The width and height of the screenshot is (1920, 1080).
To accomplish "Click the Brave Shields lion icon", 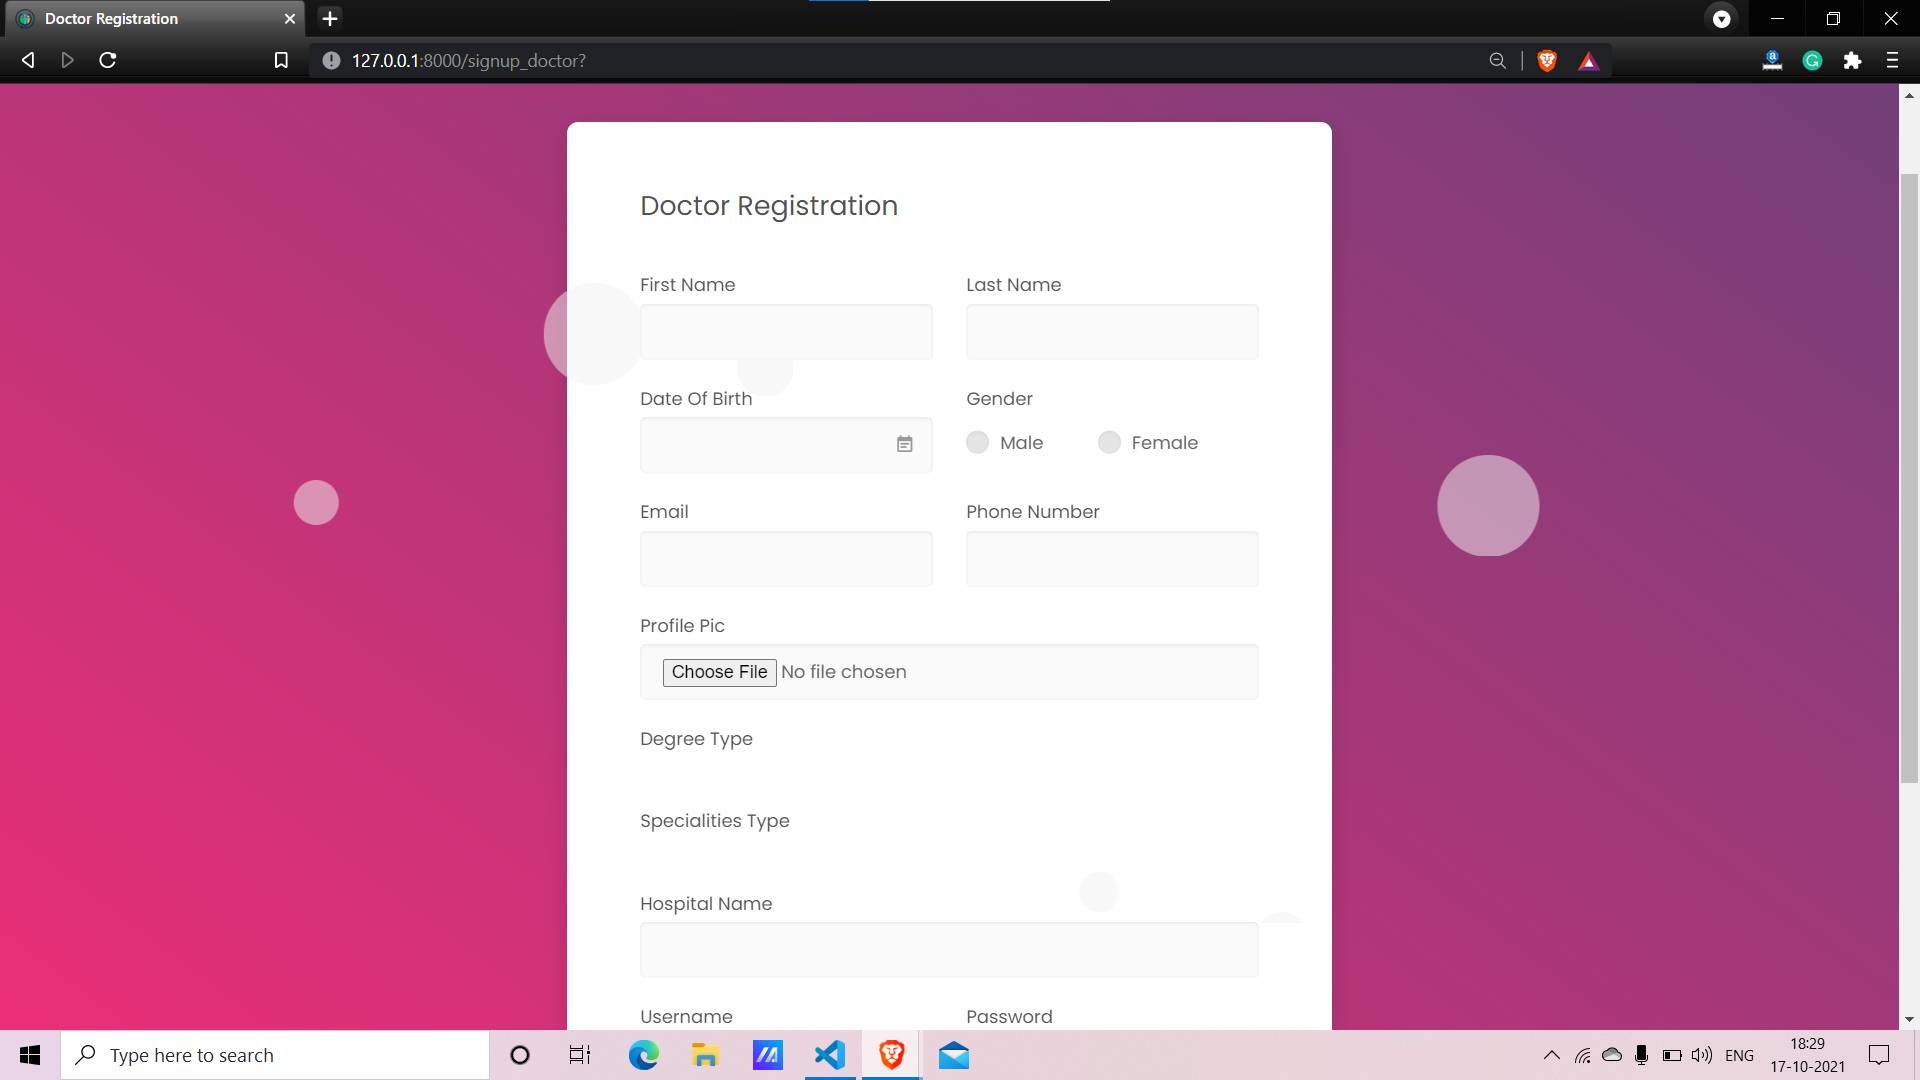I will click(x=1547, y=61).
